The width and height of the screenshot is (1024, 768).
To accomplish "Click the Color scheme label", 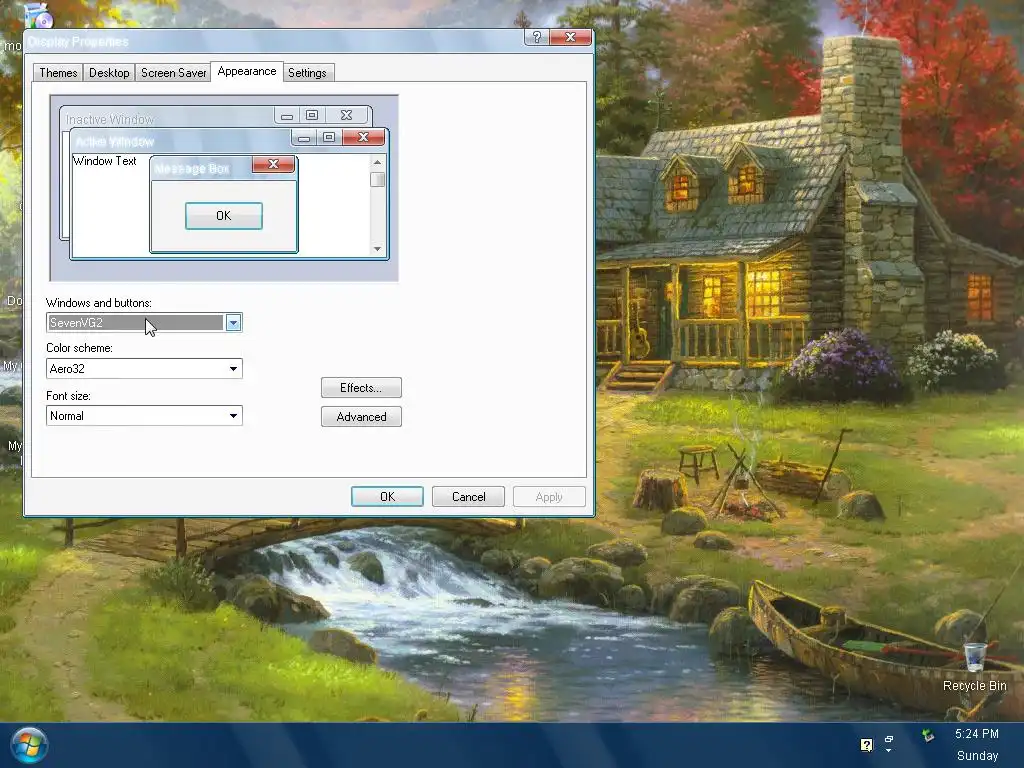I will tap(79, 348).
